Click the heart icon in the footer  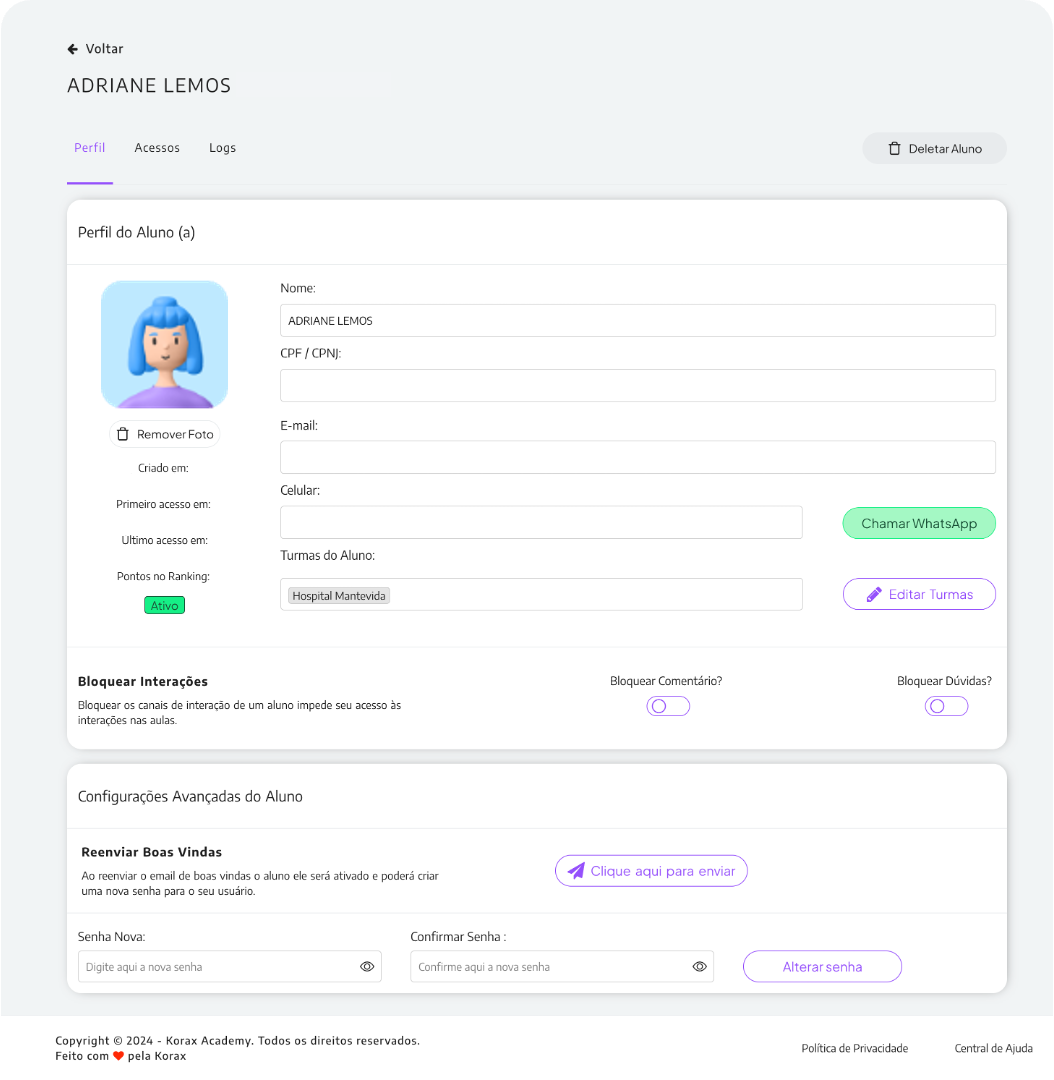click(118, 1056)
